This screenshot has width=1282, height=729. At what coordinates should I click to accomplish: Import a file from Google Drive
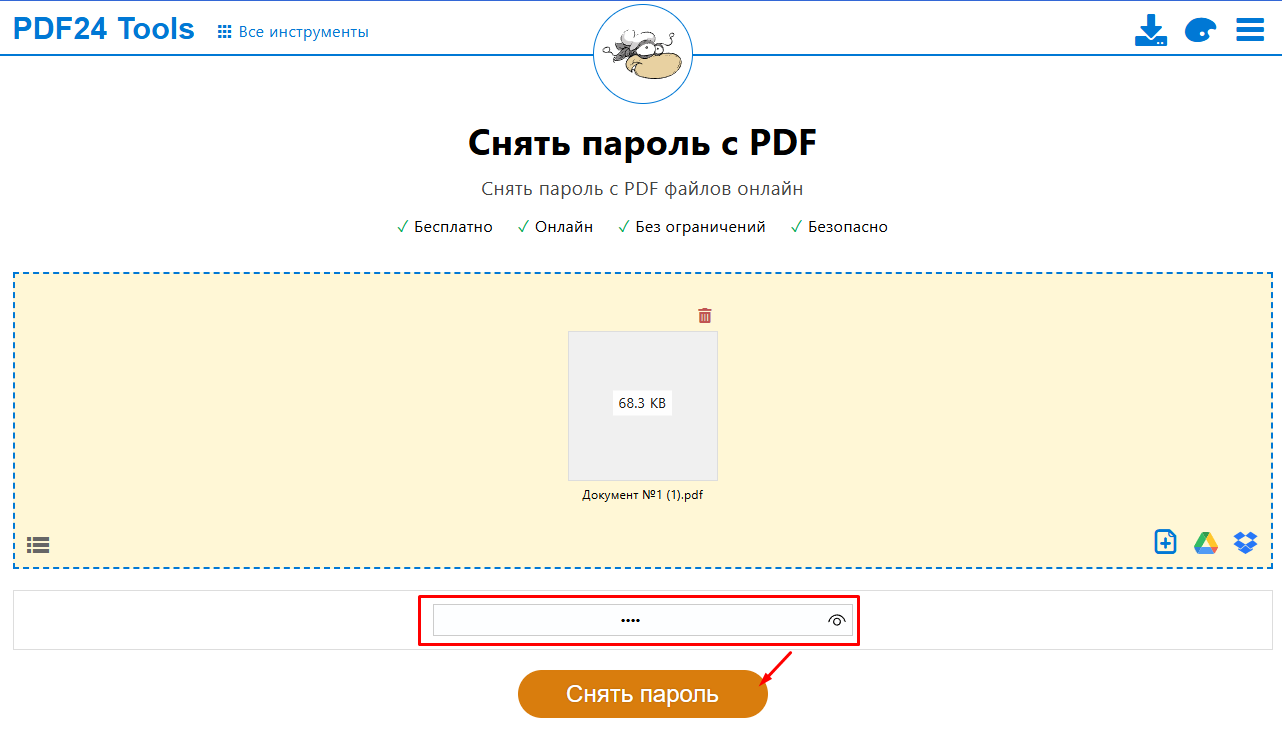[x=1205, y=542]
